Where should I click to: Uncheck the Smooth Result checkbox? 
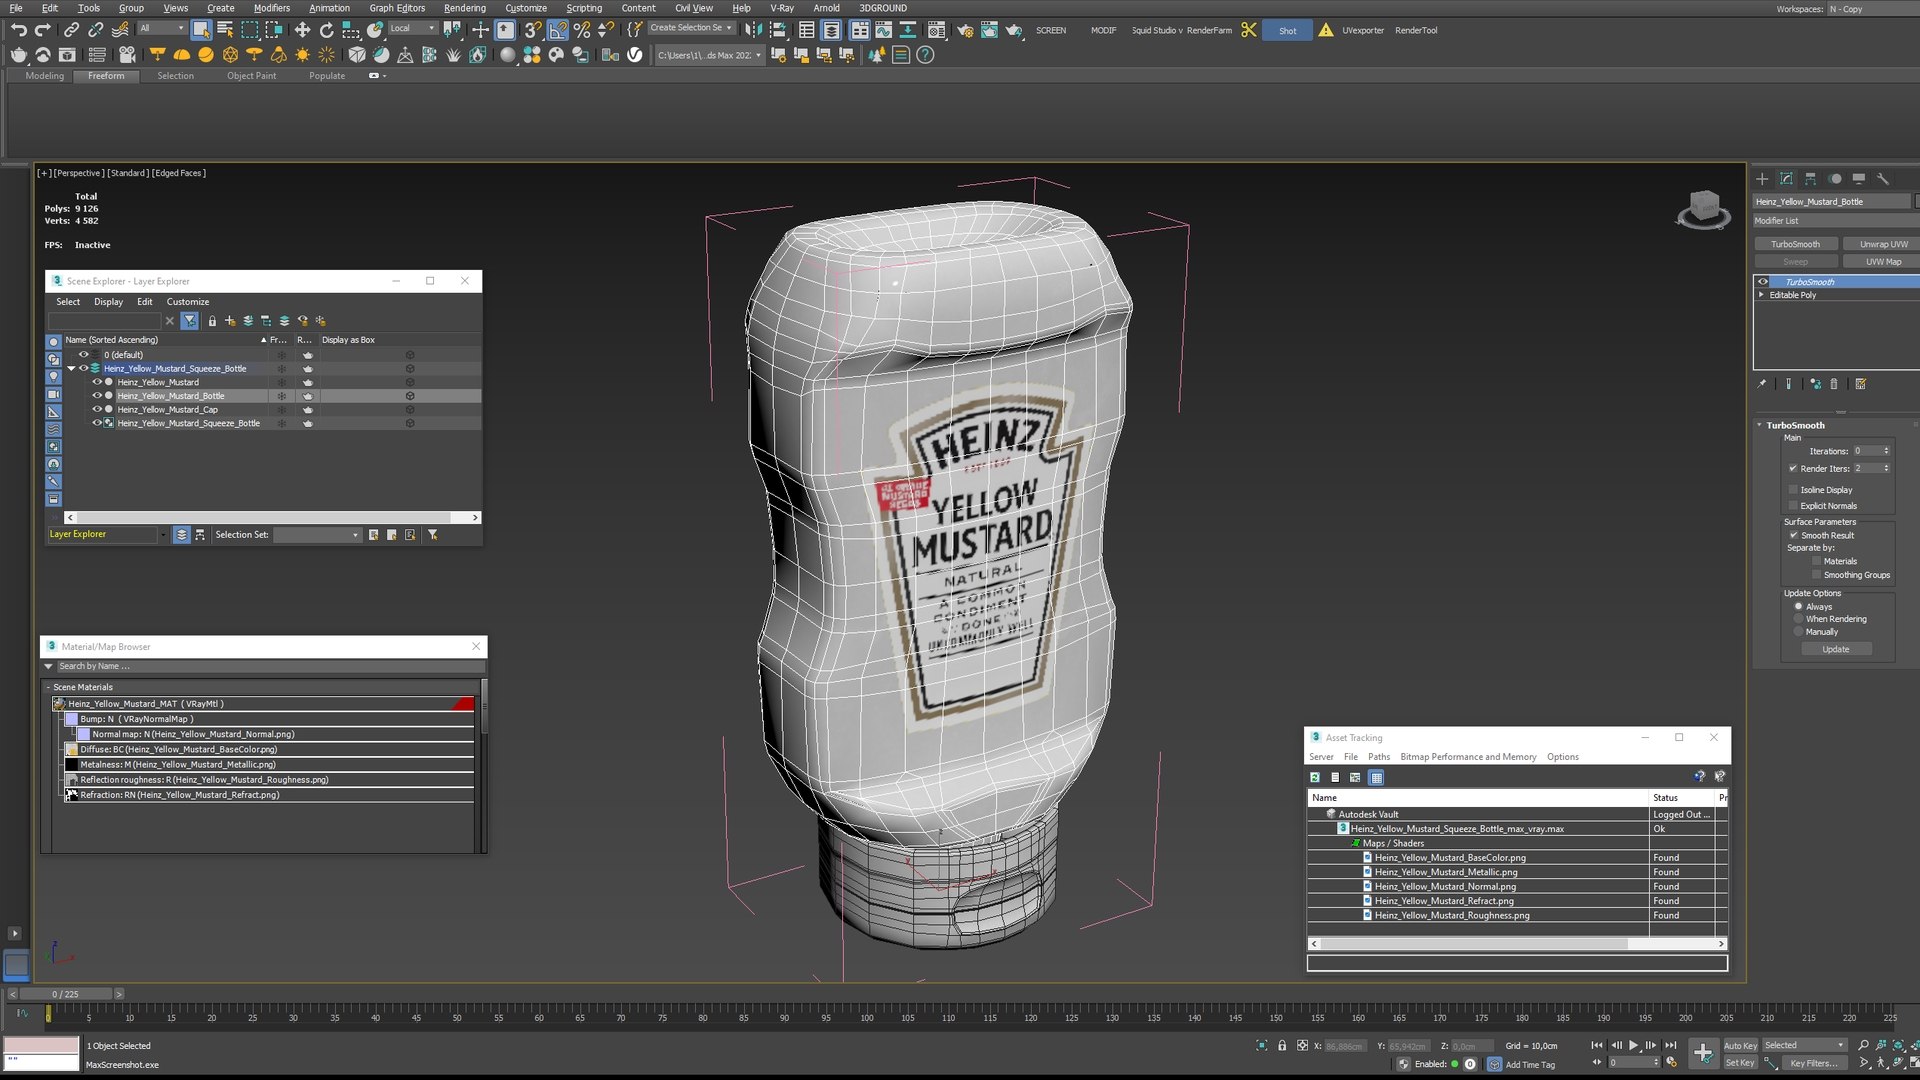[x=1793, y=535]
